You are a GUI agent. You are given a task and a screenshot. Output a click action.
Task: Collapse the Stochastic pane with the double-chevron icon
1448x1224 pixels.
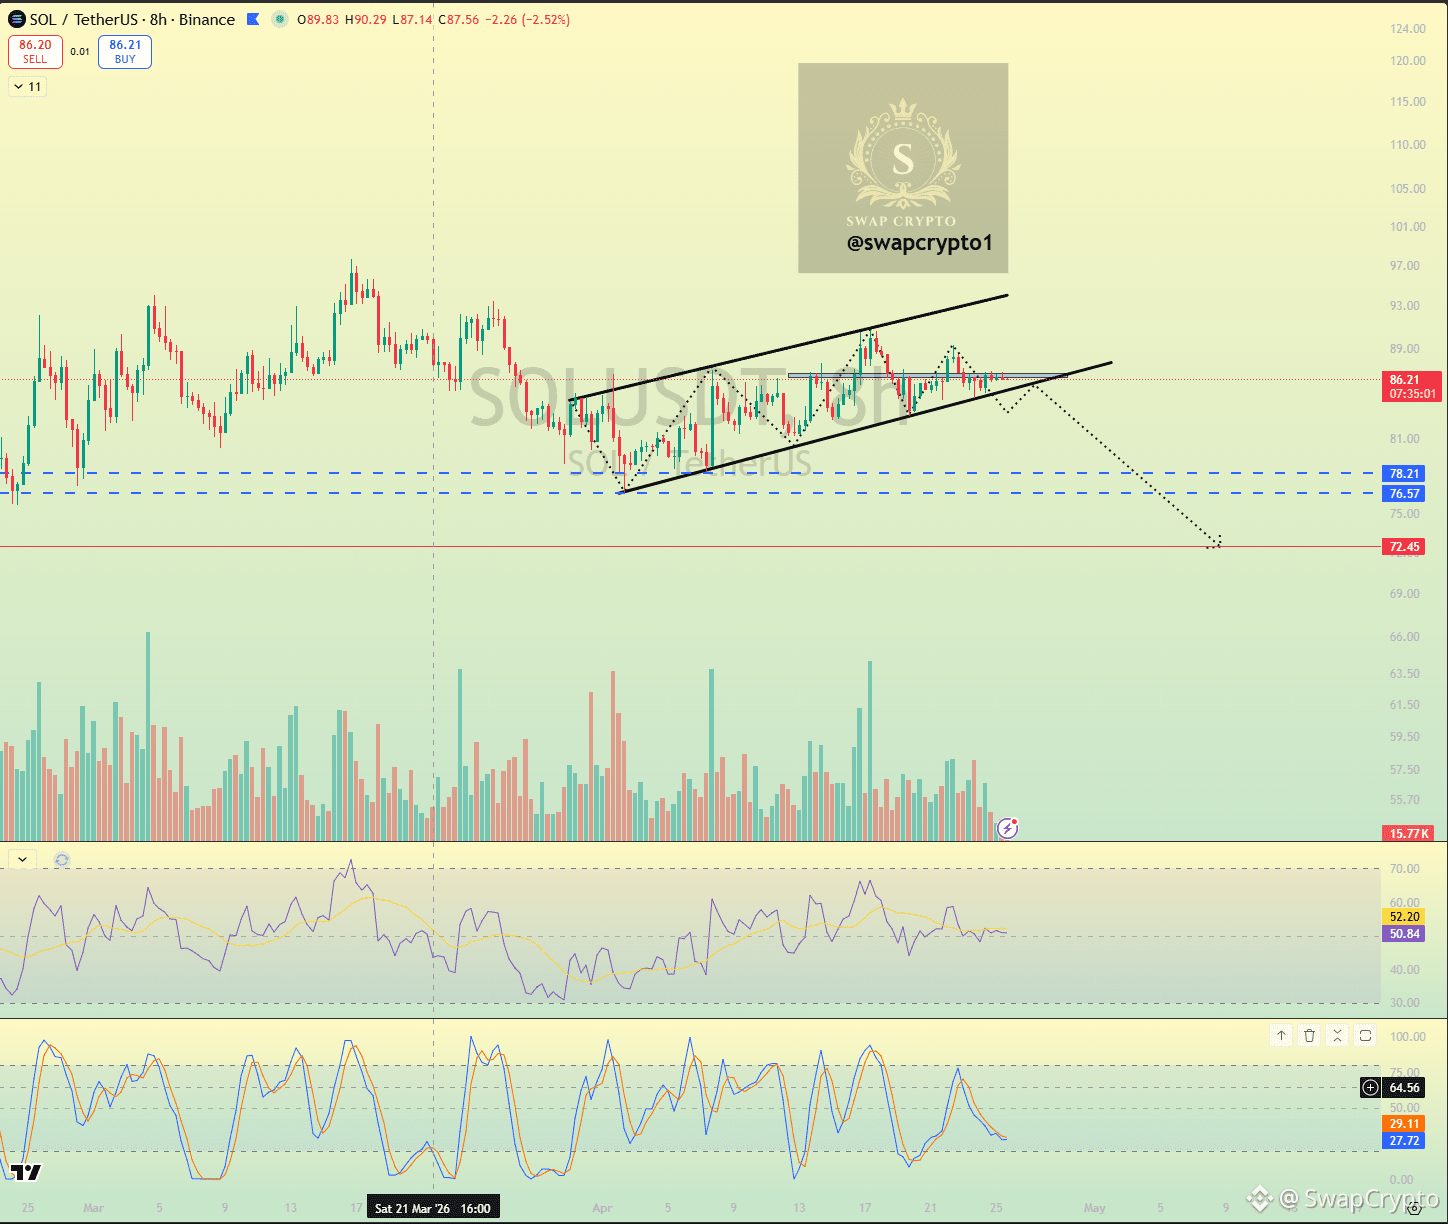1337,1035
